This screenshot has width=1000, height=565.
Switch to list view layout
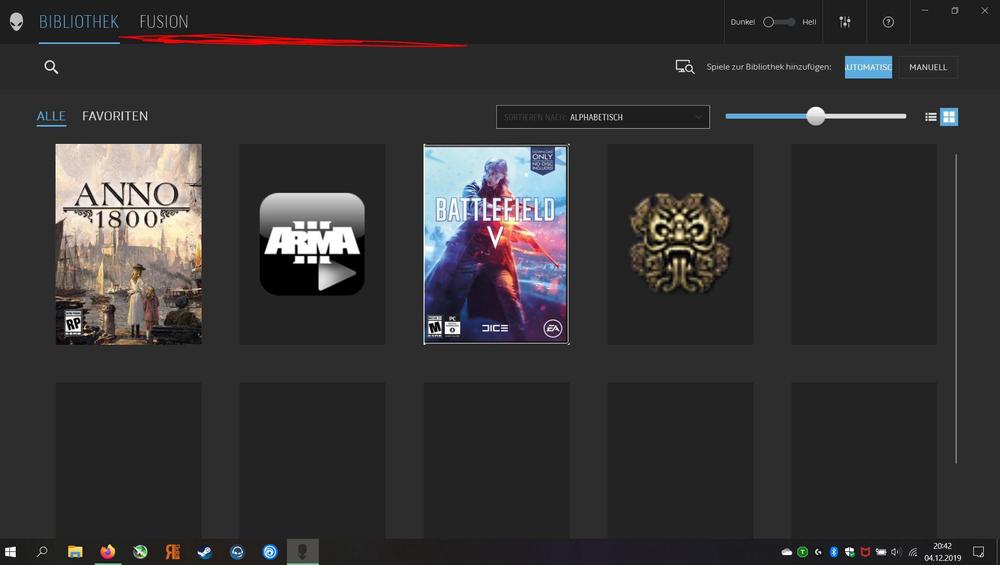coord(931,117)
